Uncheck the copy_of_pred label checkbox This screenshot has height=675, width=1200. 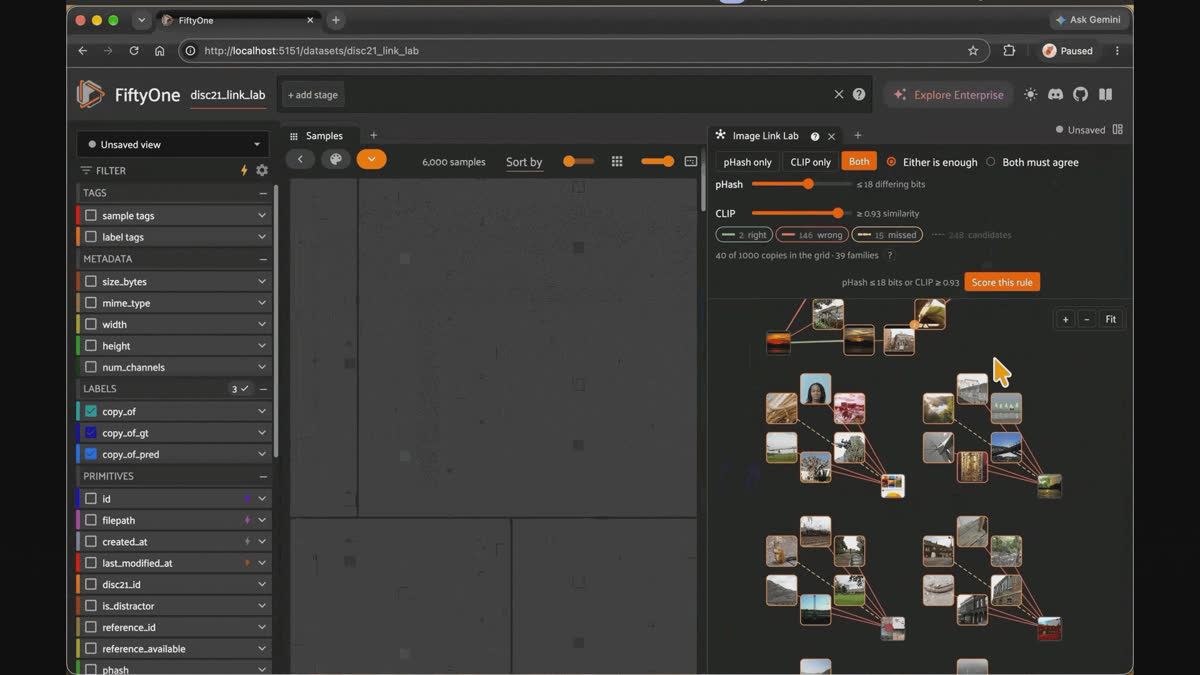click(x=91, y=454)
